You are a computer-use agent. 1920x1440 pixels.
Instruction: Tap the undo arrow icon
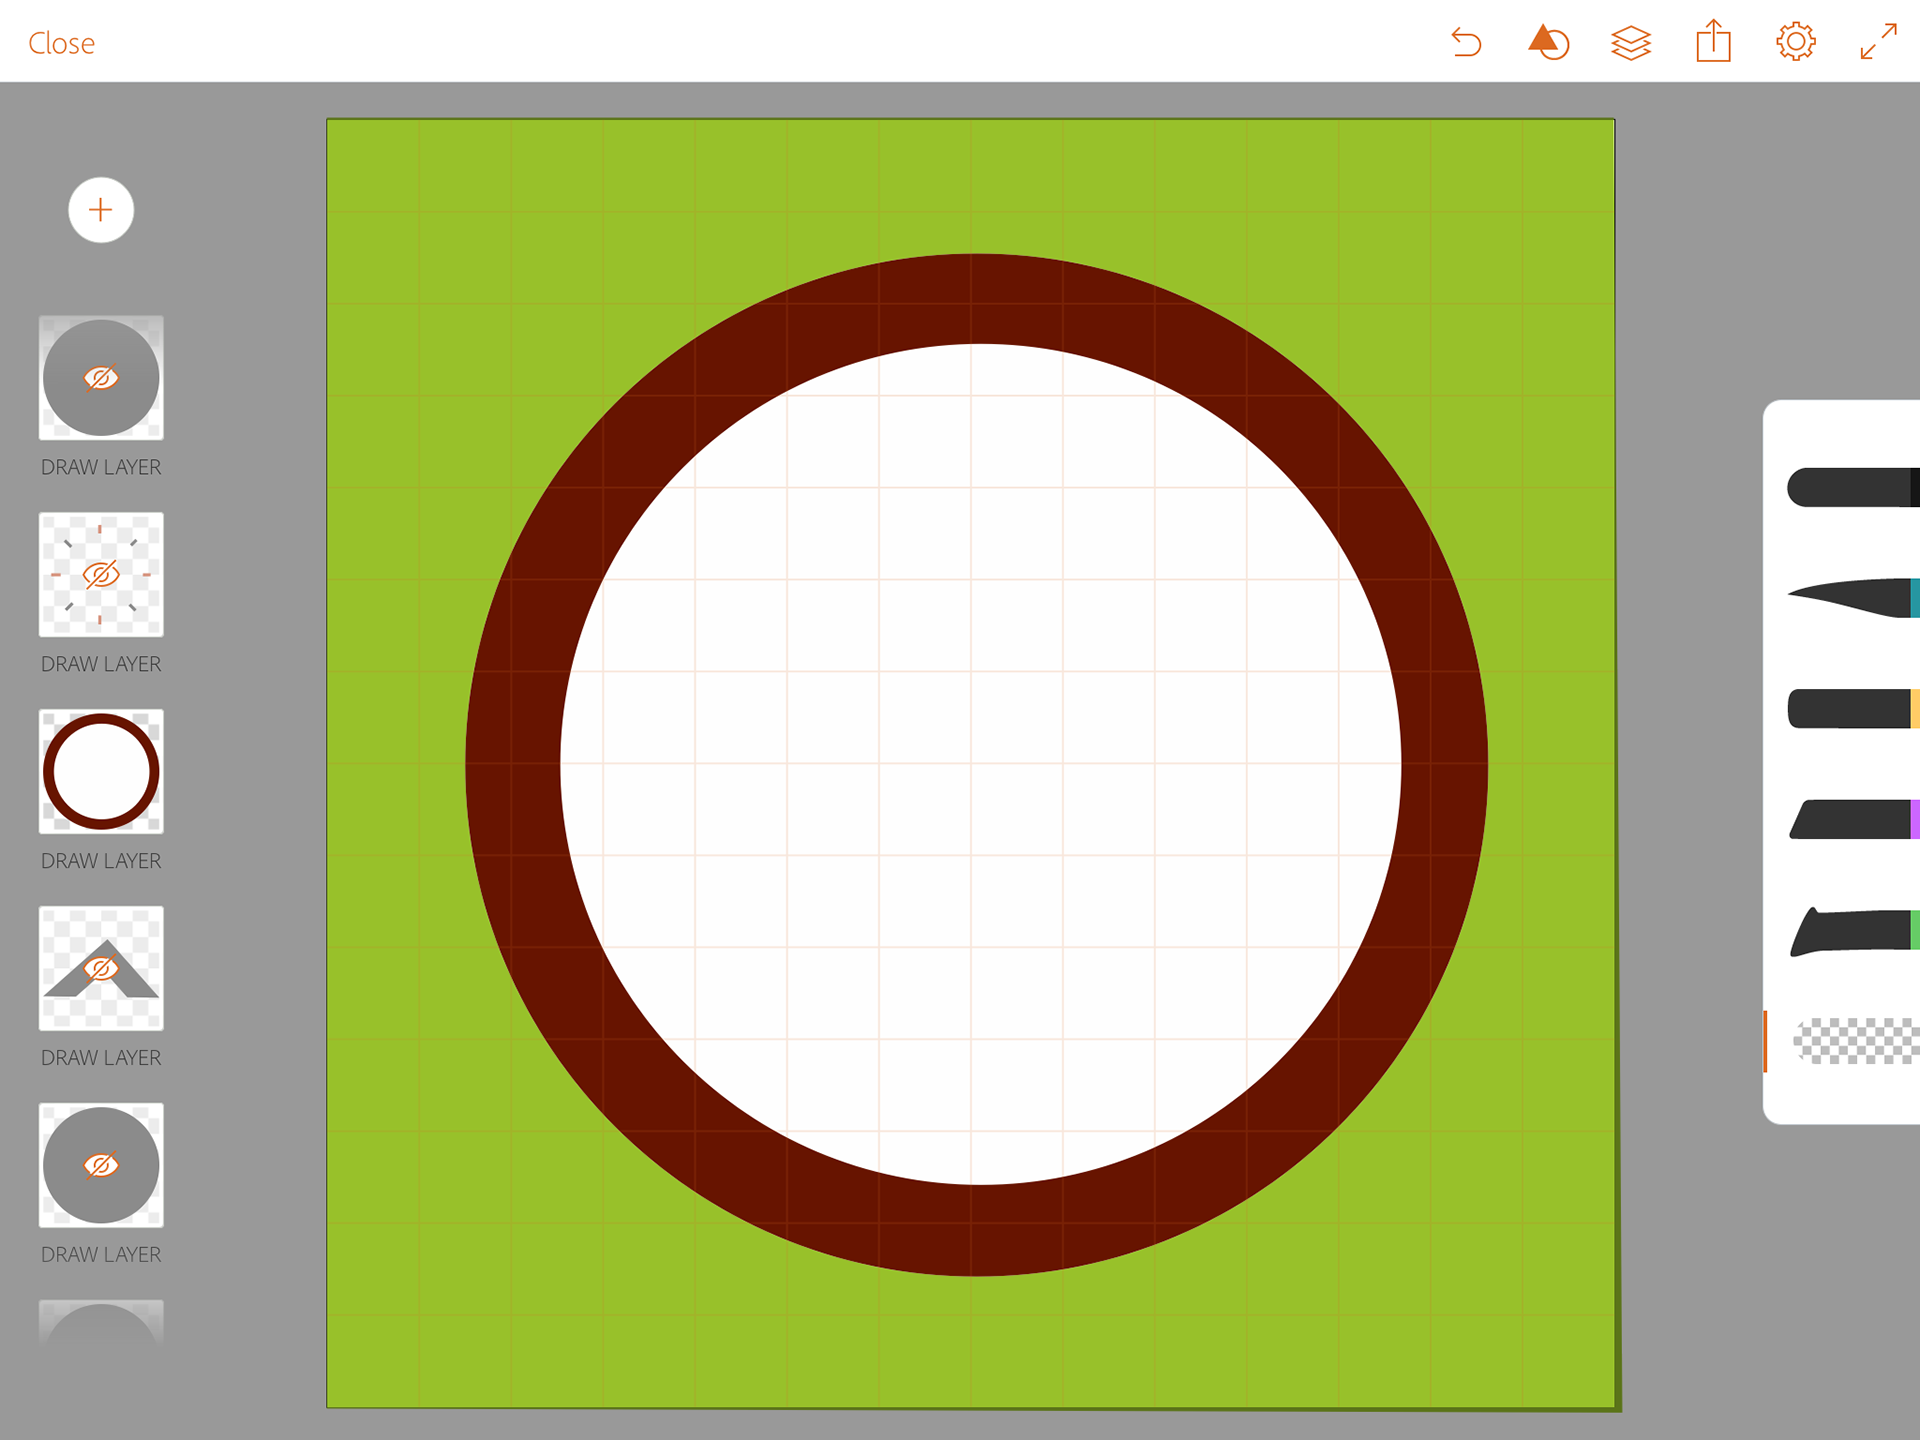[x=1466, y=43]
